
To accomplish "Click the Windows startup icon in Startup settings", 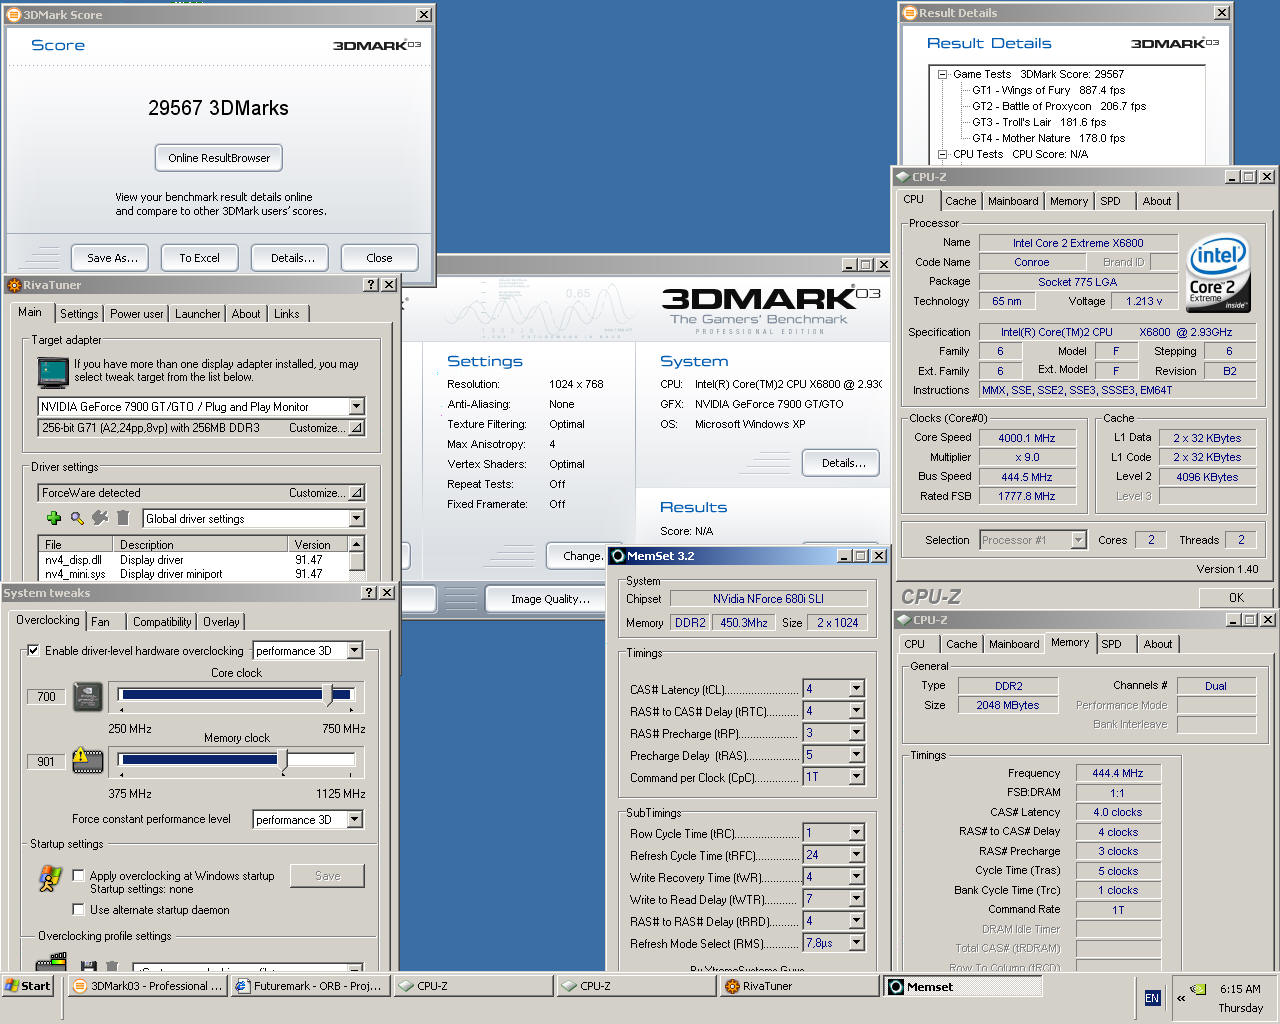I will pos(50,879).
